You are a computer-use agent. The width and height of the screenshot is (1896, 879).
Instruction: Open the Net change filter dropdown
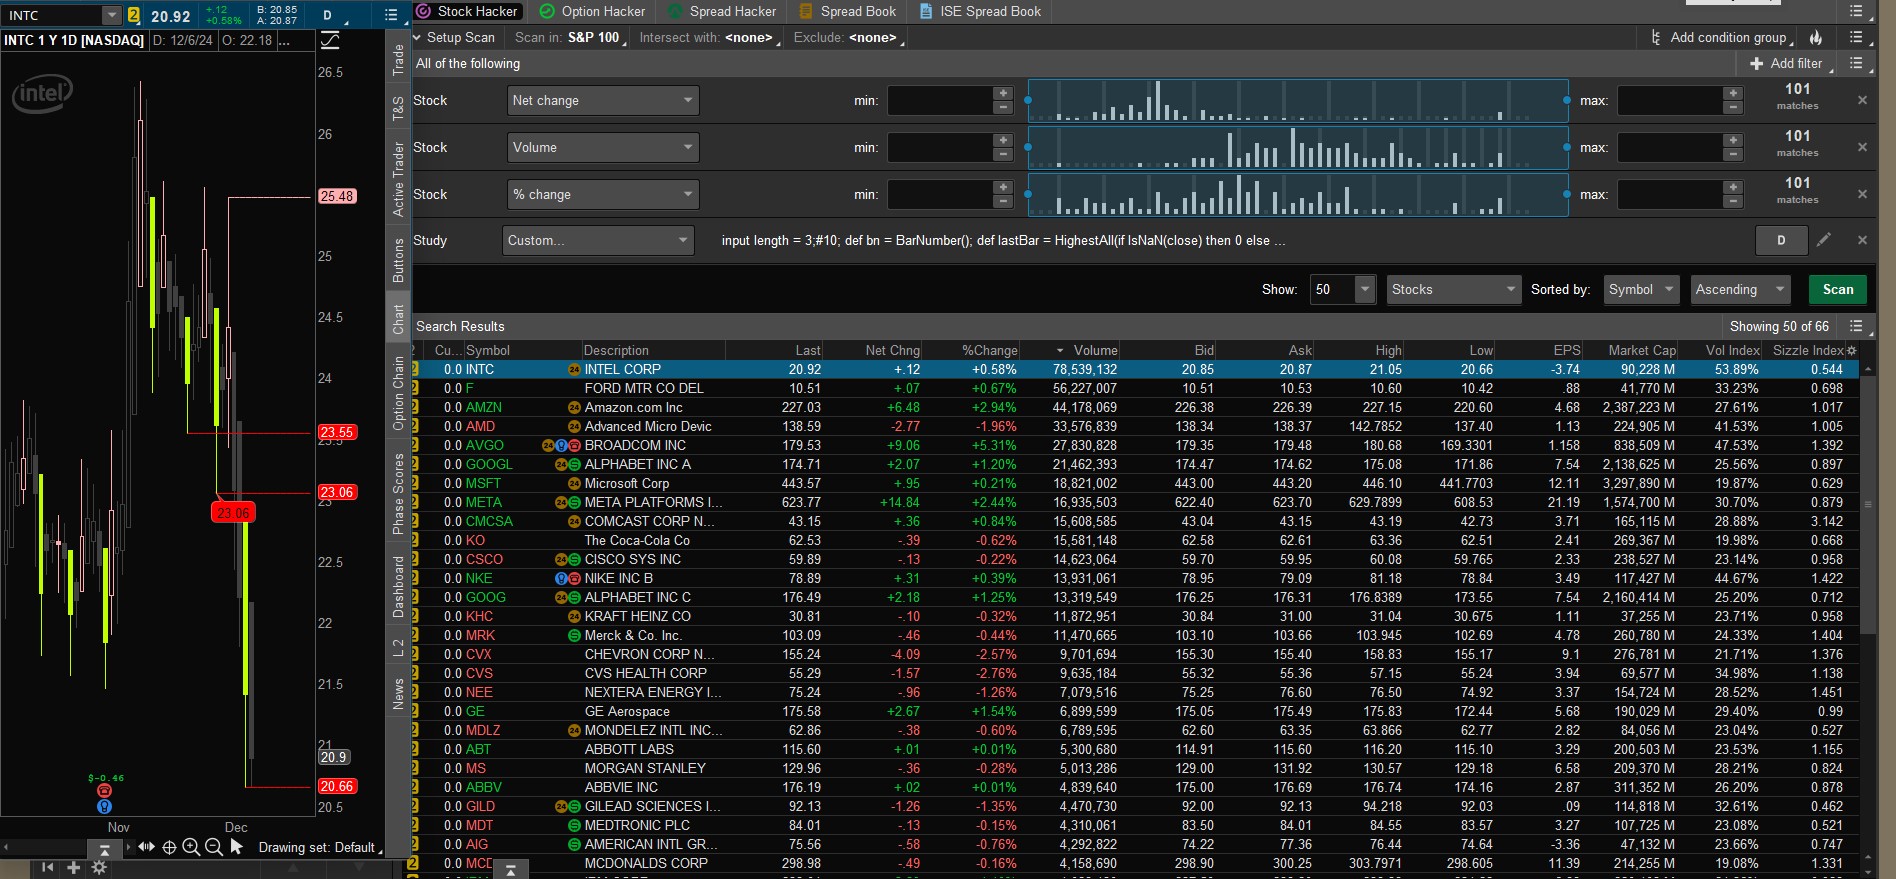[603, 100]
